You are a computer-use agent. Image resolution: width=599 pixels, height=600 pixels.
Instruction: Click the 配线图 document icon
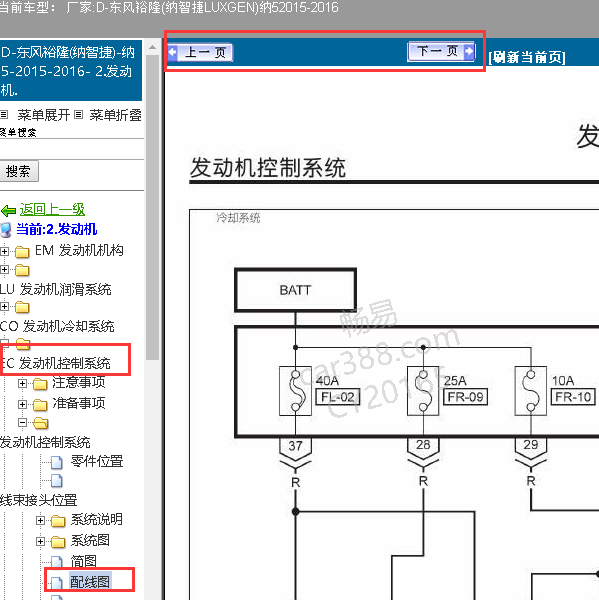(57, 583)
